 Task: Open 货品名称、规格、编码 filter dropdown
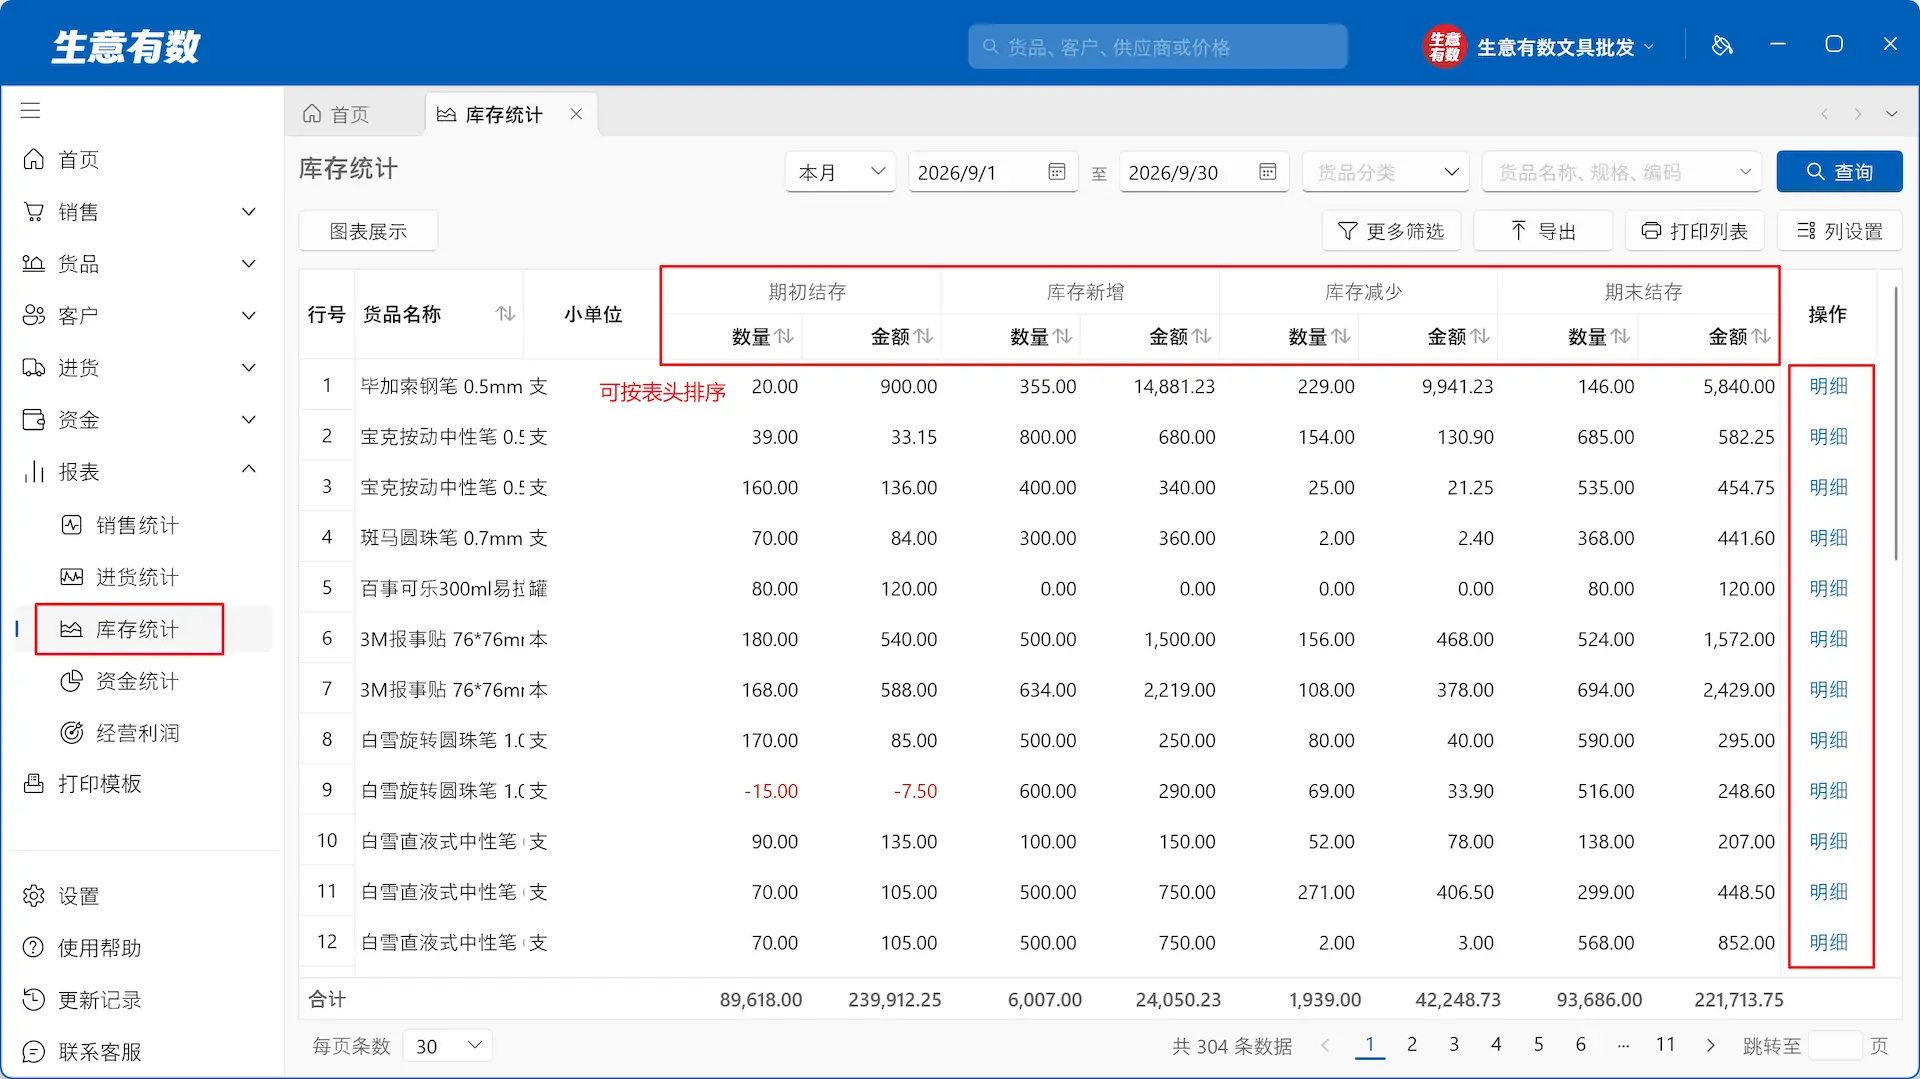tap(1622, 172)
